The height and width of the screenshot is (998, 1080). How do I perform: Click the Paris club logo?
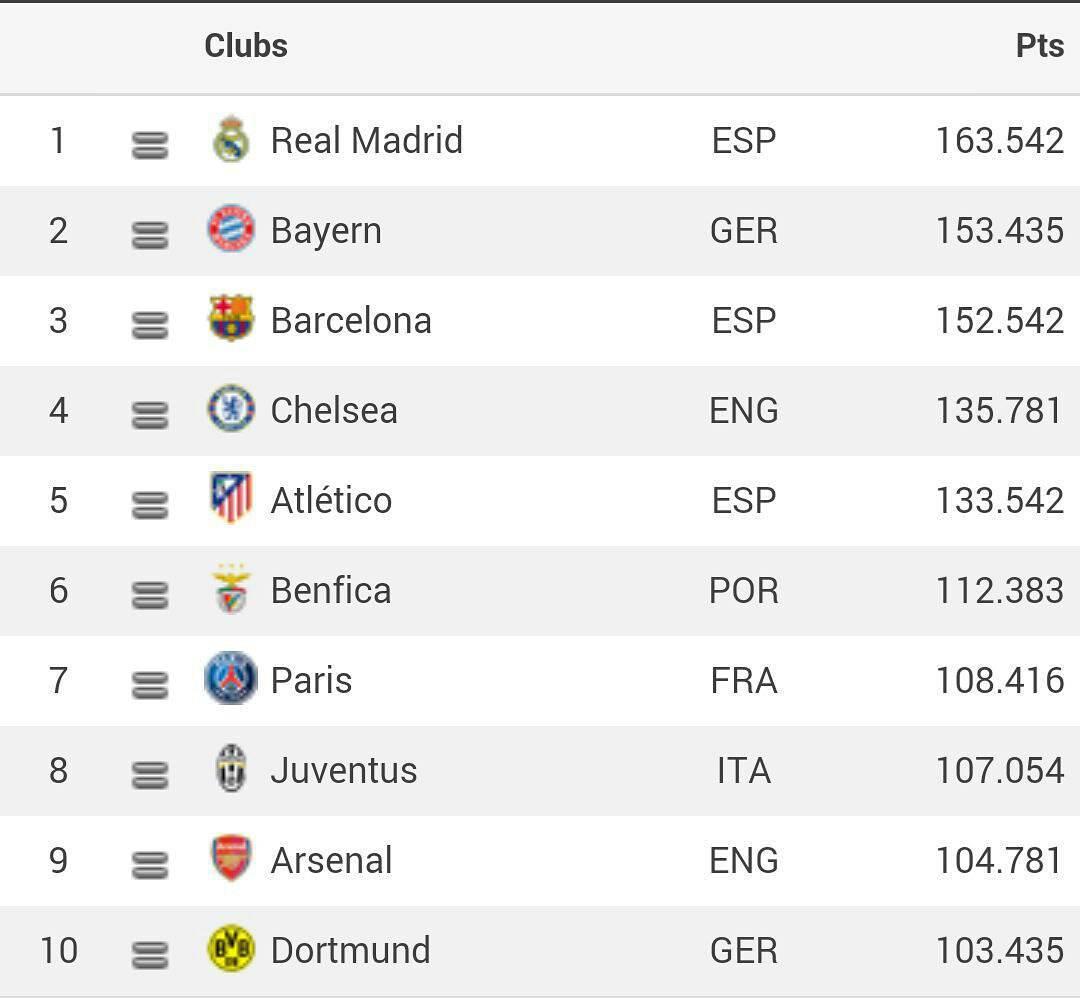click(x=231, y=678)
